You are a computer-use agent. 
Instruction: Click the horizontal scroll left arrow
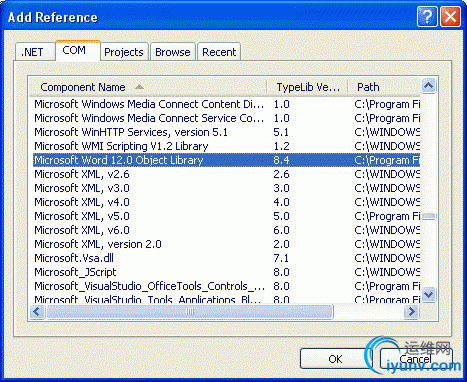pyautogui.click(x=37, y=312)
